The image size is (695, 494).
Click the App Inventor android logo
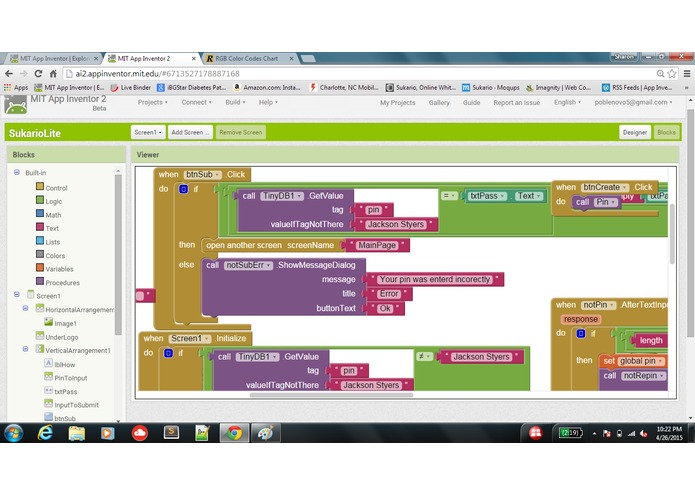(x=16, y=105)
